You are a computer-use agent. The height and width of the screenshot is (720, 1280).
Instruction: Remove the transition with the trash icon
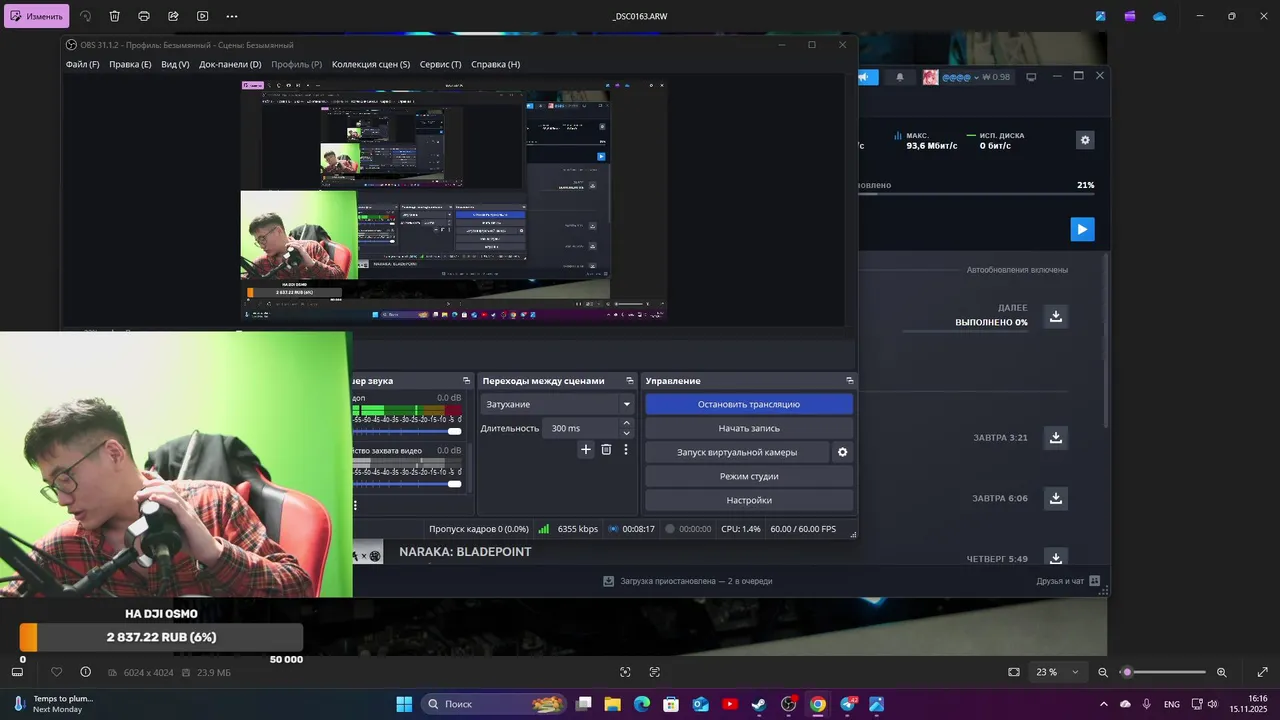(x=606, y=450)
